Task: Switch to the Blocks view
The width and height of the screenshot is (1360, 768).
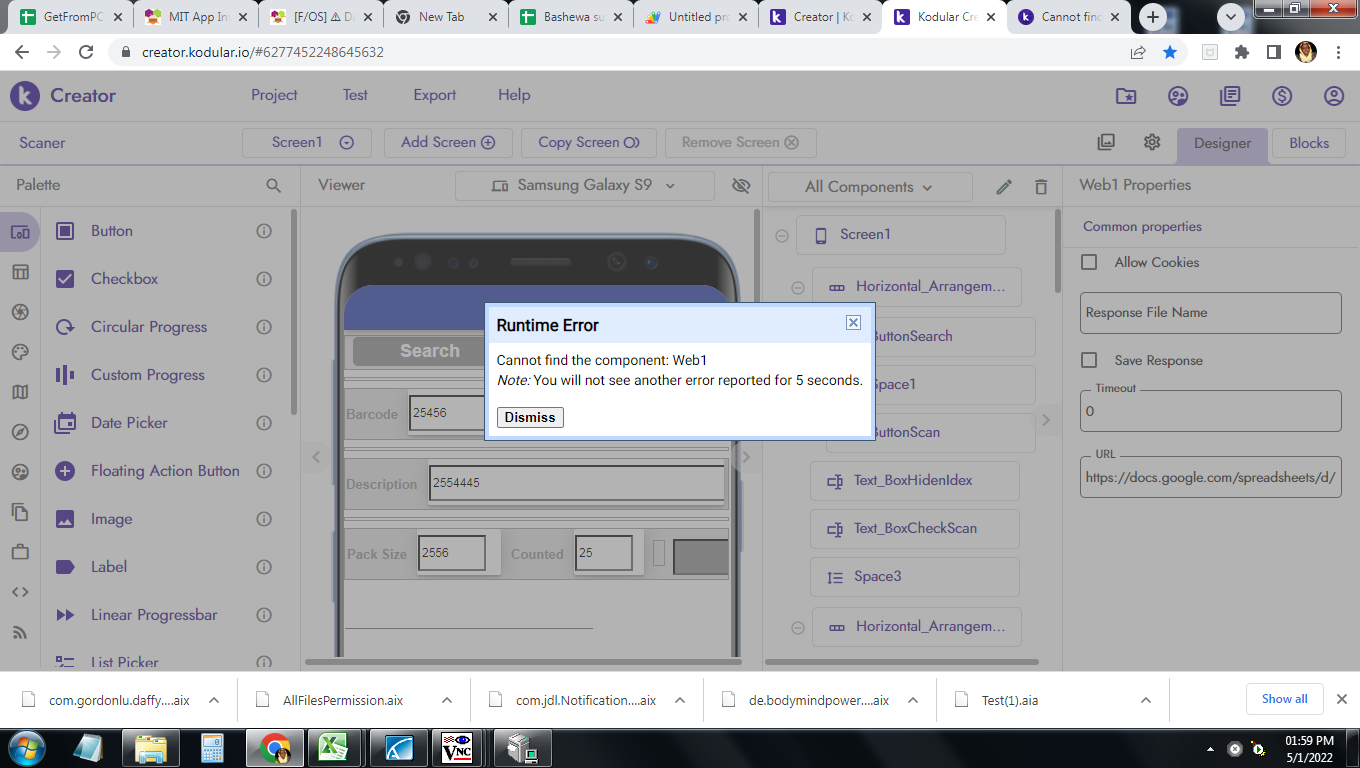Action: (x=1308, y=143)
